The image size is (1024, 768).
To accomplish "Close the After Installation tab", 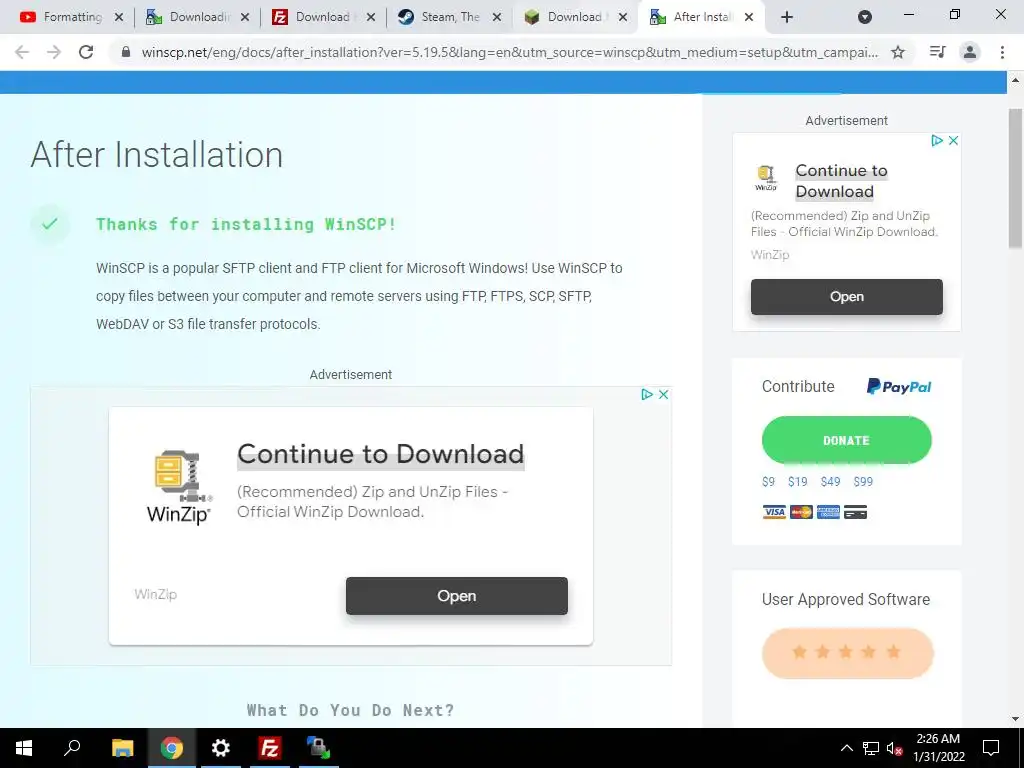I will click(x=749, y=17).
